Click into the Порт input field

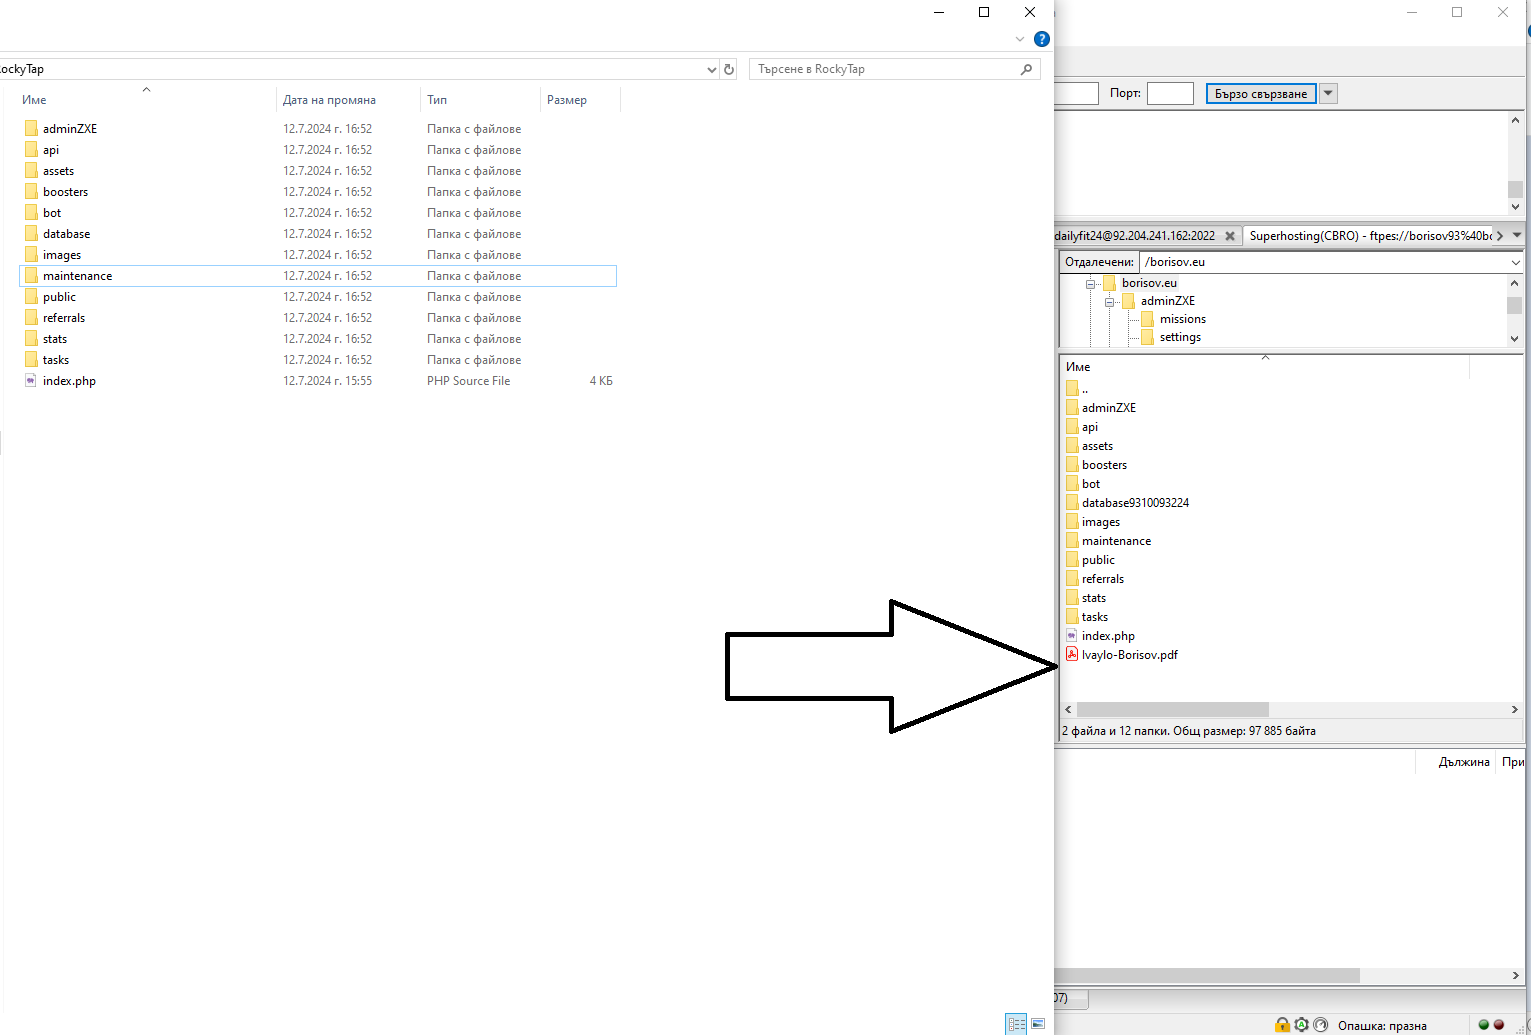tap(1169, 93)
